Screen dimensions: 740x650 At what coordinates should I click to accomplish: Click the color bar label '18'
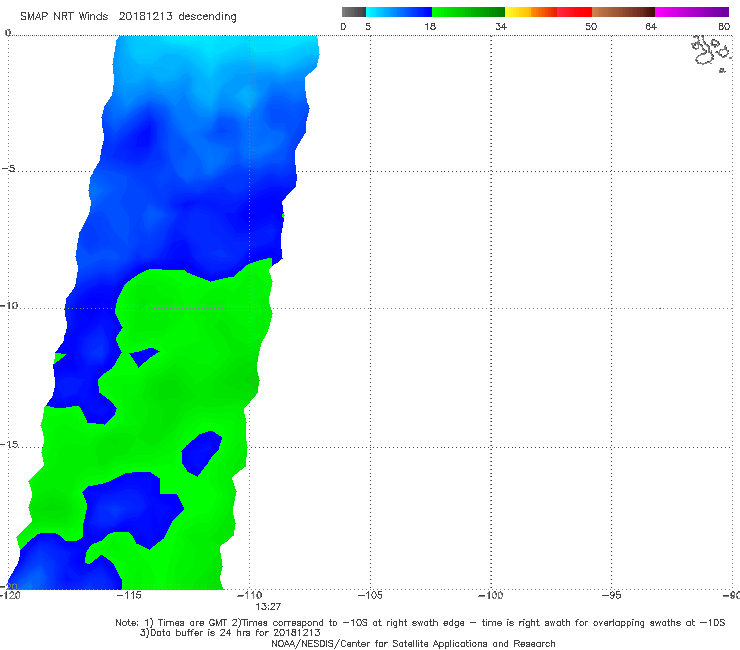pos(430,27)
